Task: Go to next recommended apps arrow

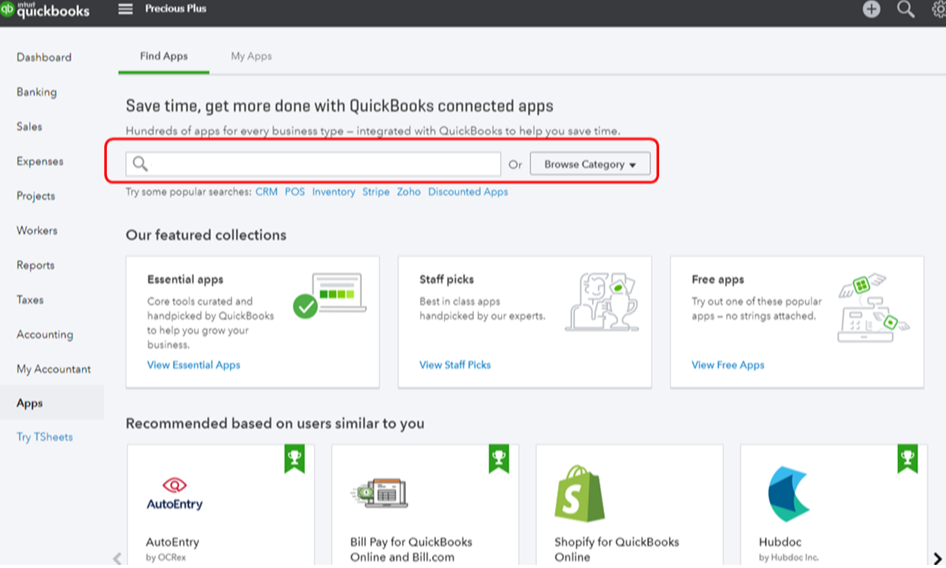Action: tap(937, 558)
